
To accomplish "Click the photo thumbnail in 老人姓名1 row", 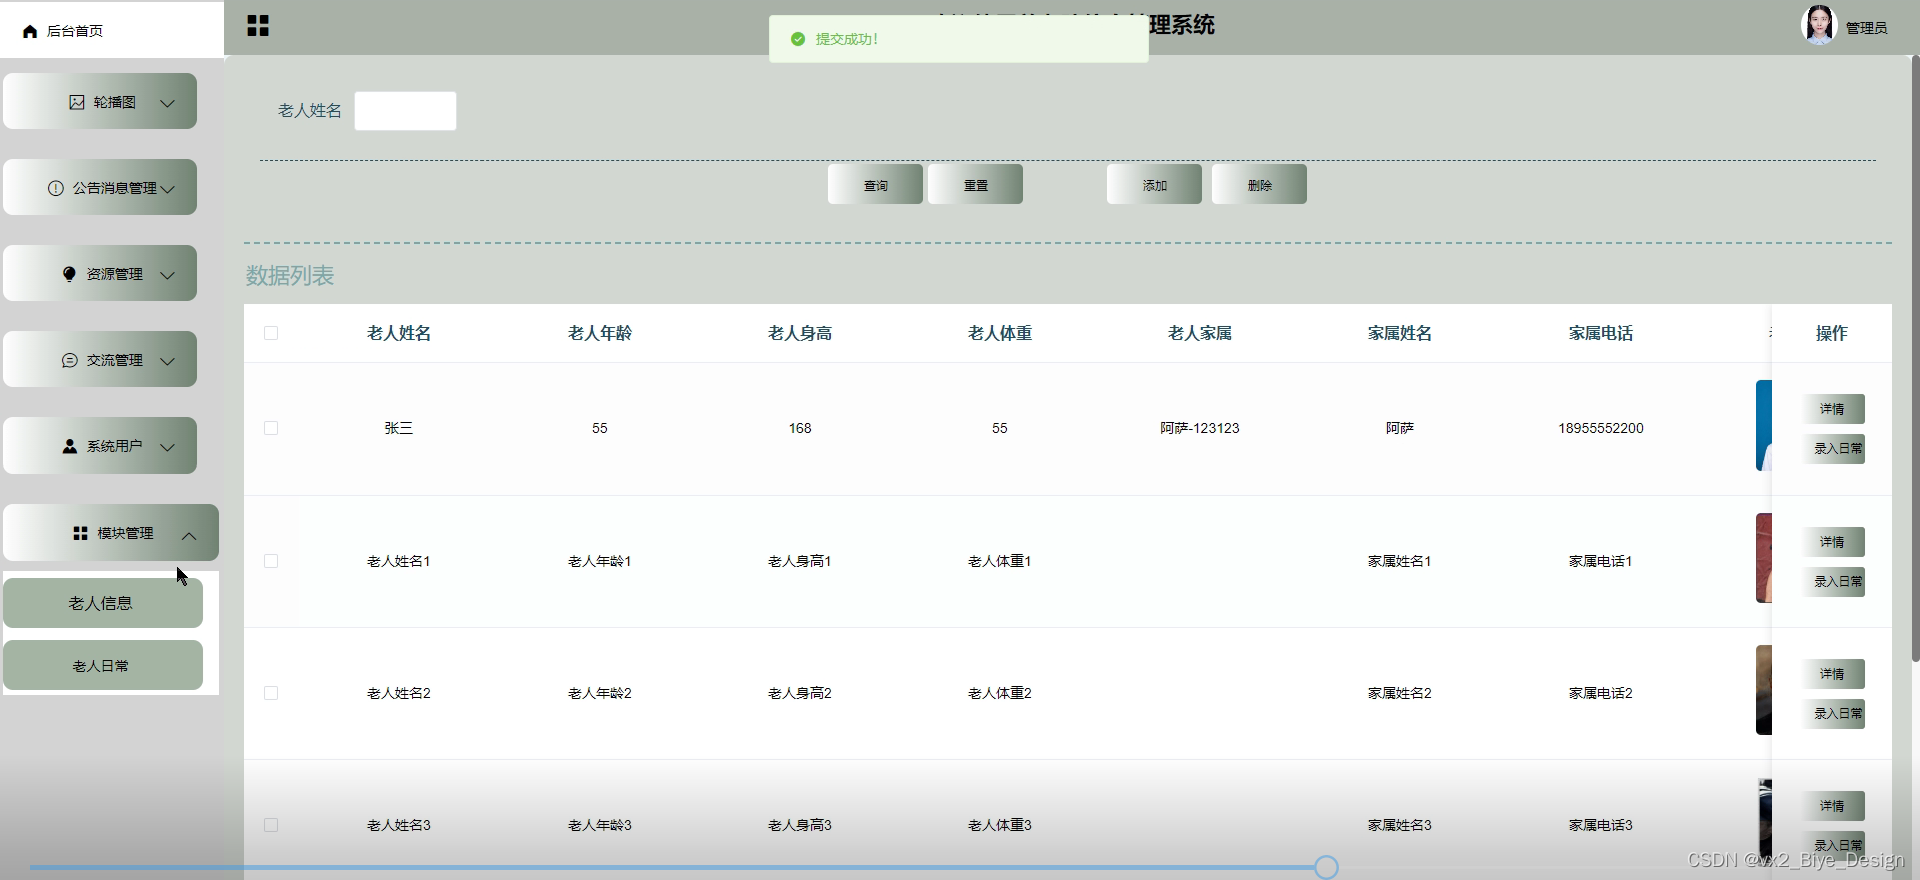I will (1764, 558).
